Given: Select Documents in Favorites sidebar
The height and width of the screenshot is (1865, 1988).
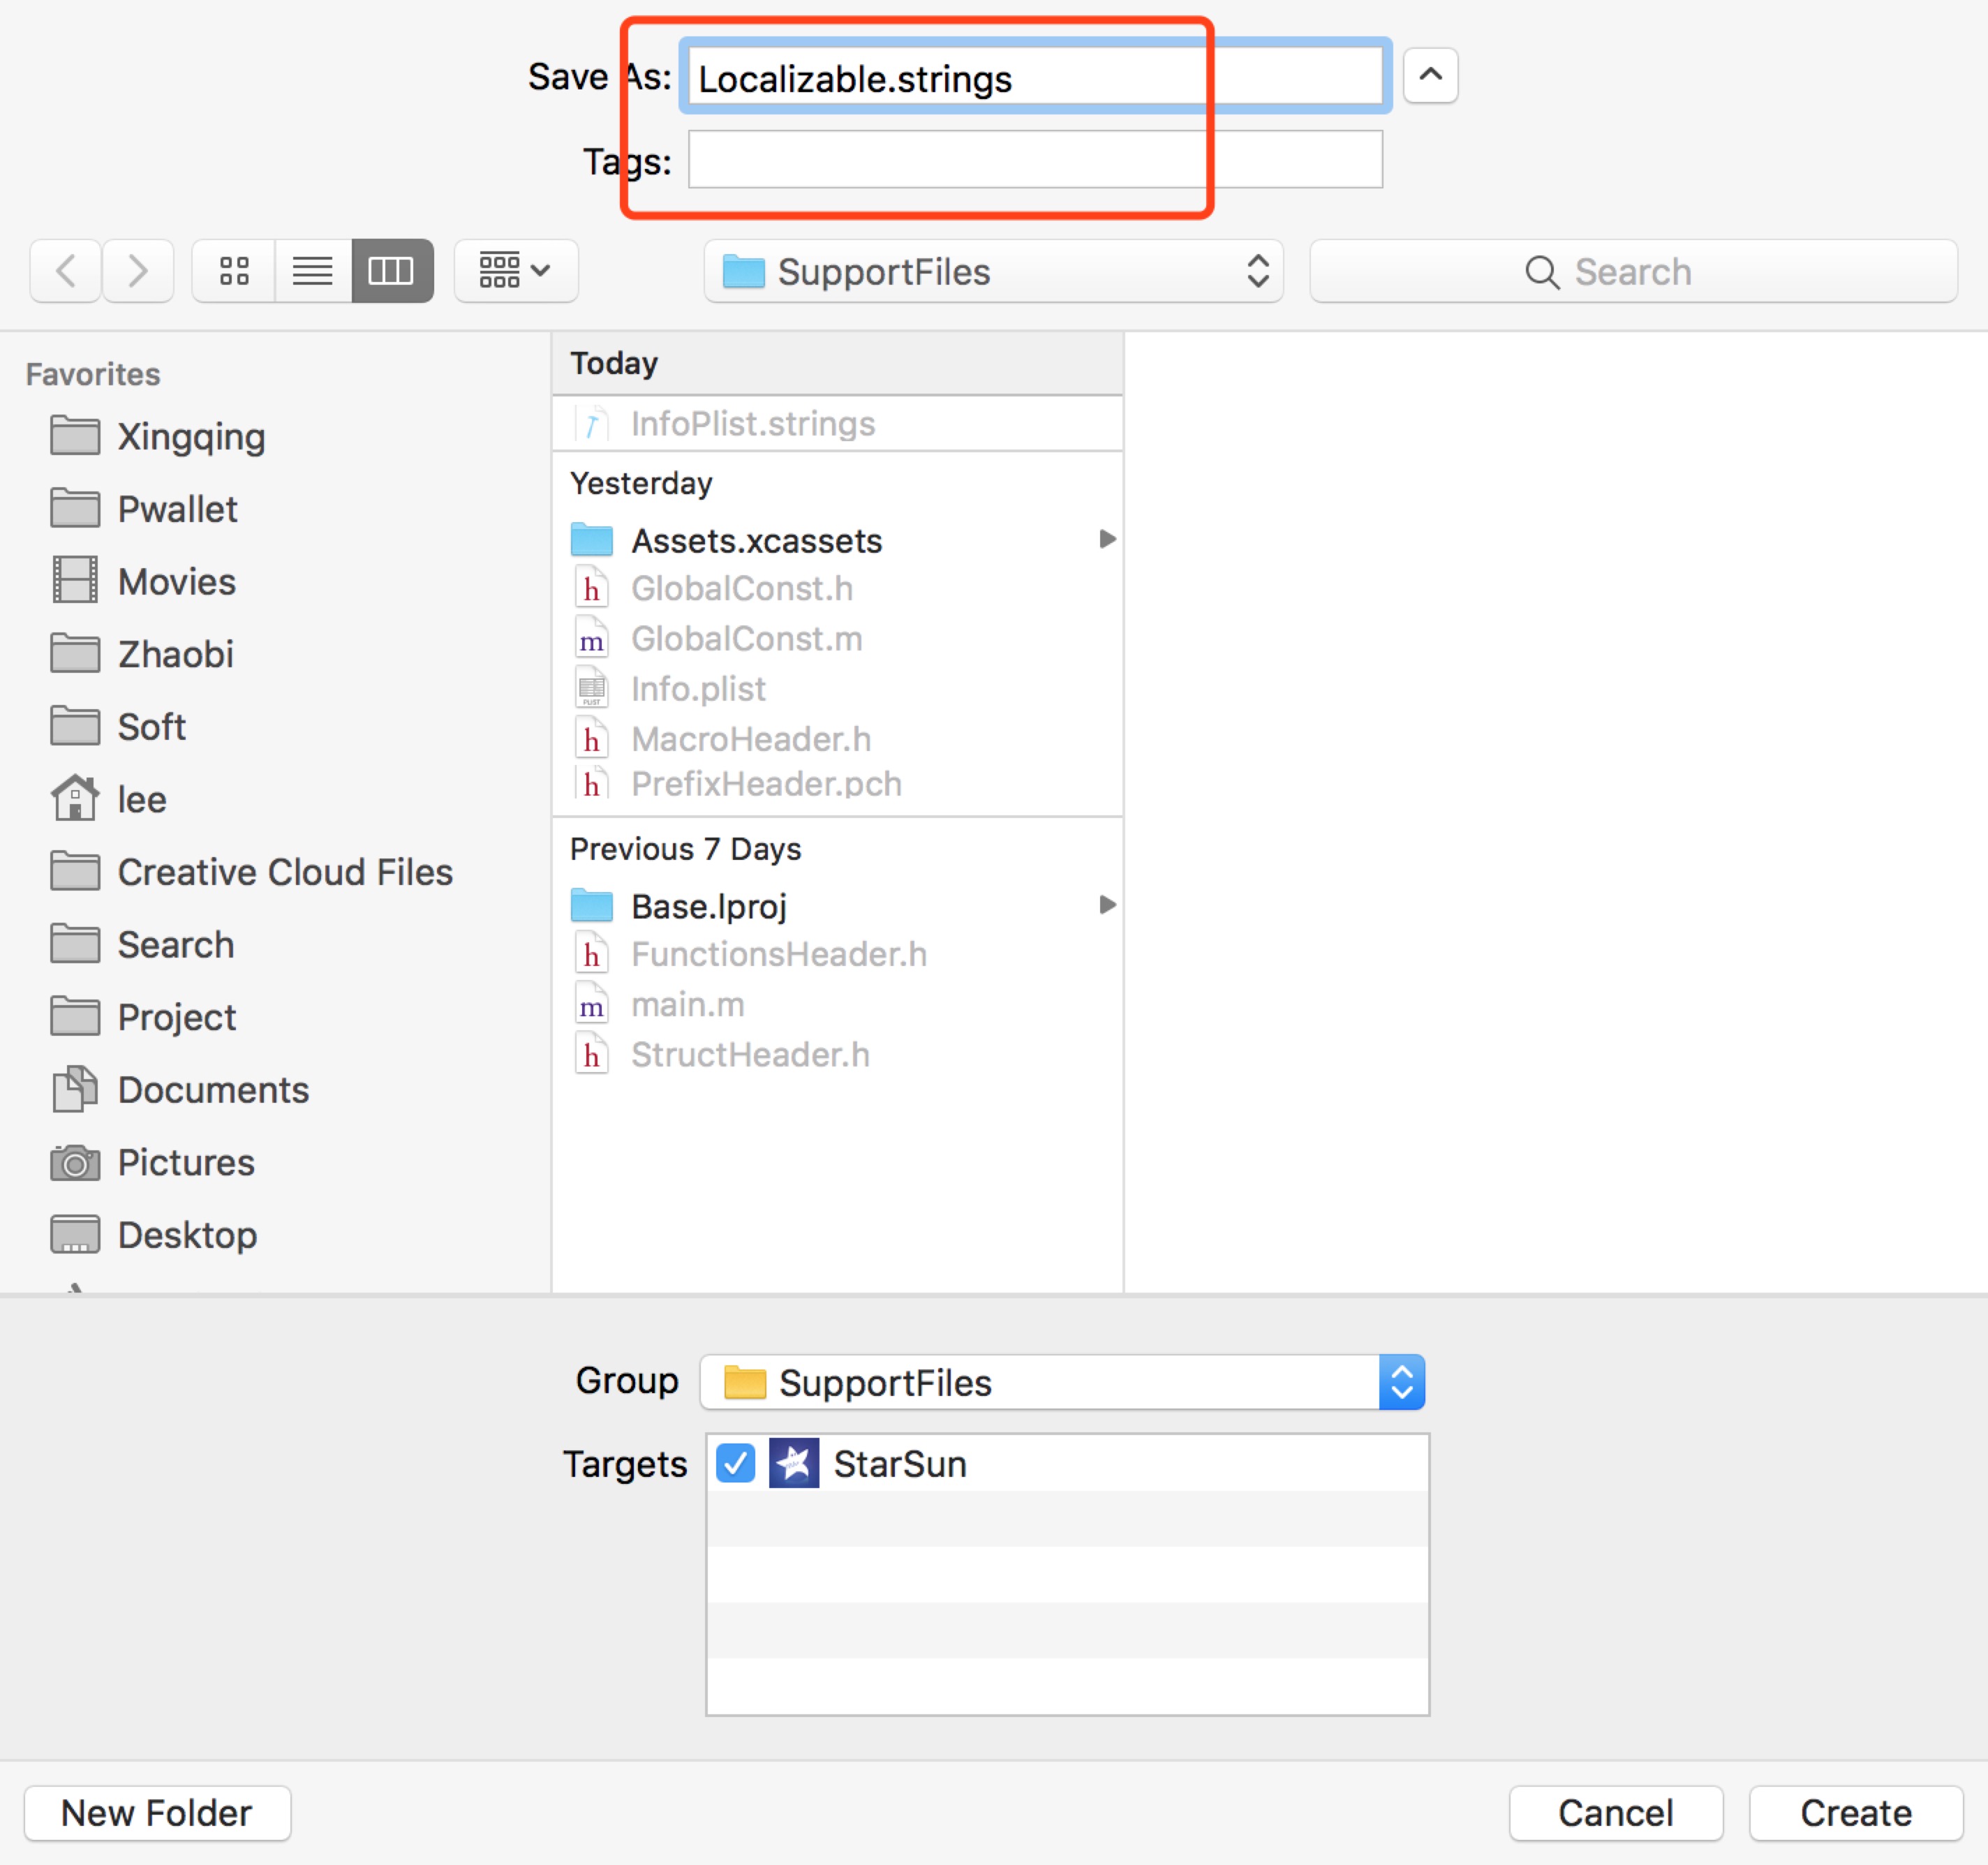Looking at the screenshot, I should click(x=212, y=1090).
